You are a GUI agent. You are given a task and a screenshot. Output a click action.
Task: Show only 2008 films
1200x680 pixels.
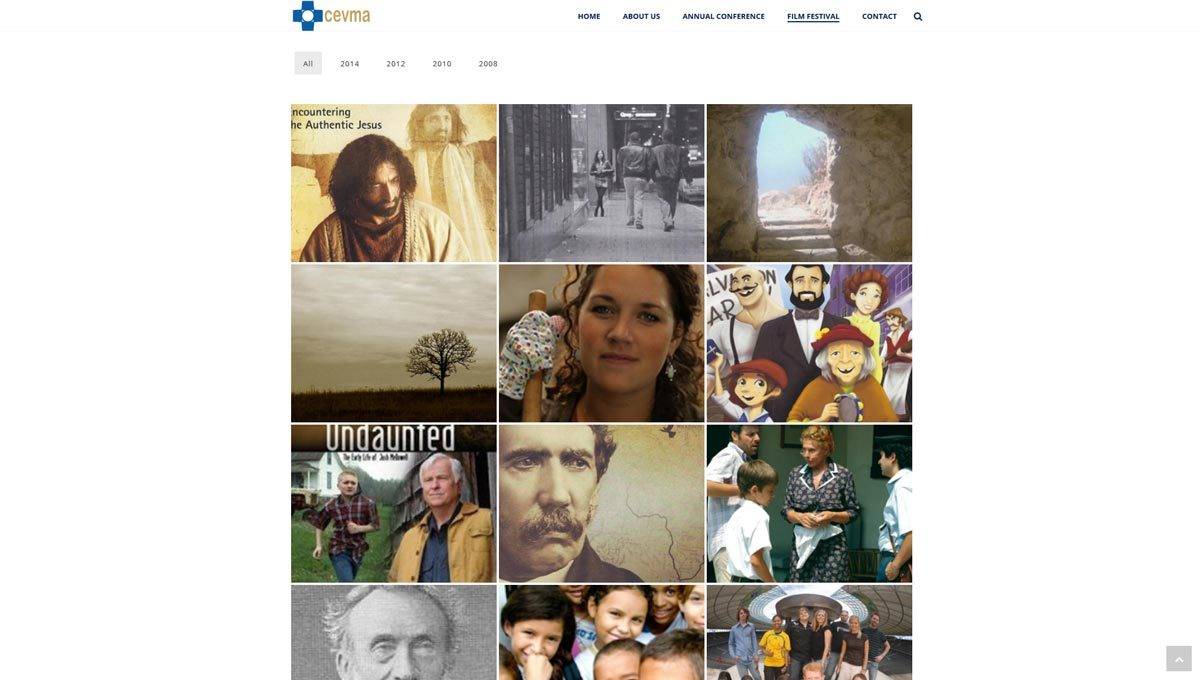[488, 63]
